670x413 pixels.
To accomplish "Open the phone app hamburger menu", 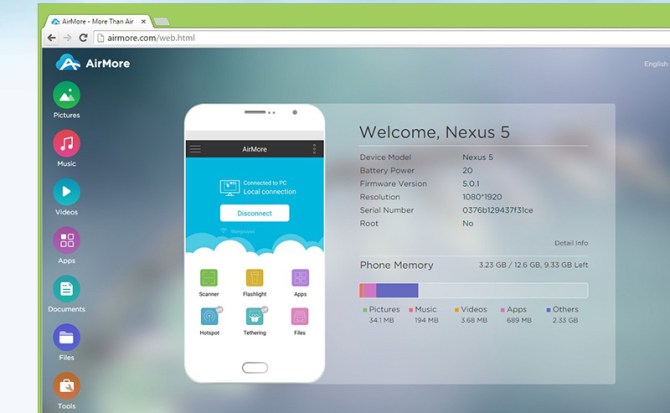I will pyautogui.click(x=195, y=149).
